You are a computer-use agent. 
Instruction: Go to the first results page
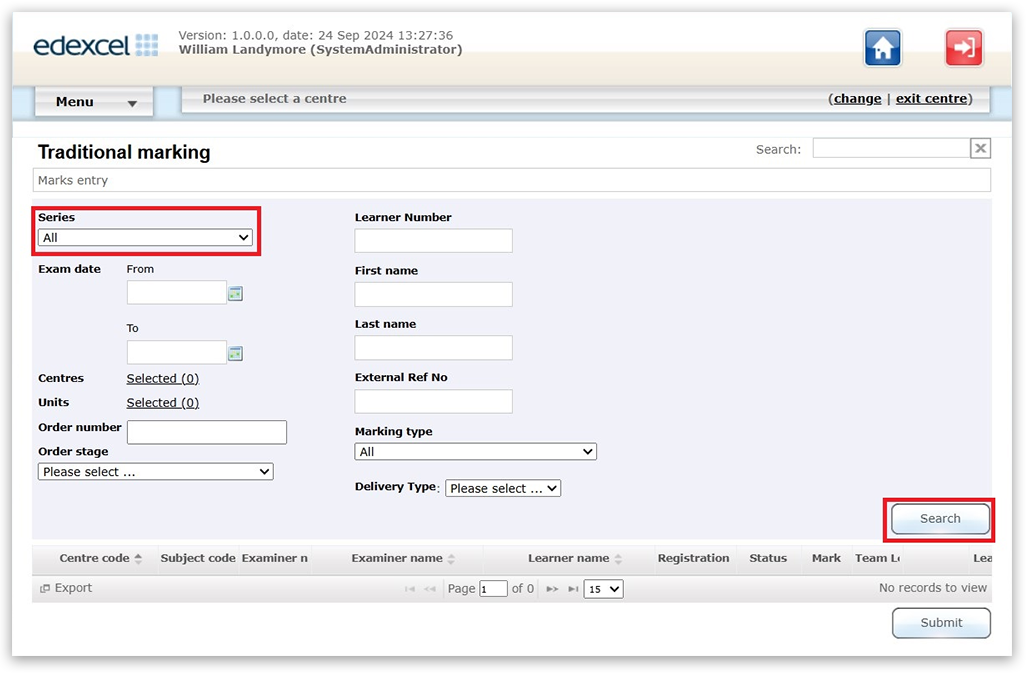pos(410,590)
